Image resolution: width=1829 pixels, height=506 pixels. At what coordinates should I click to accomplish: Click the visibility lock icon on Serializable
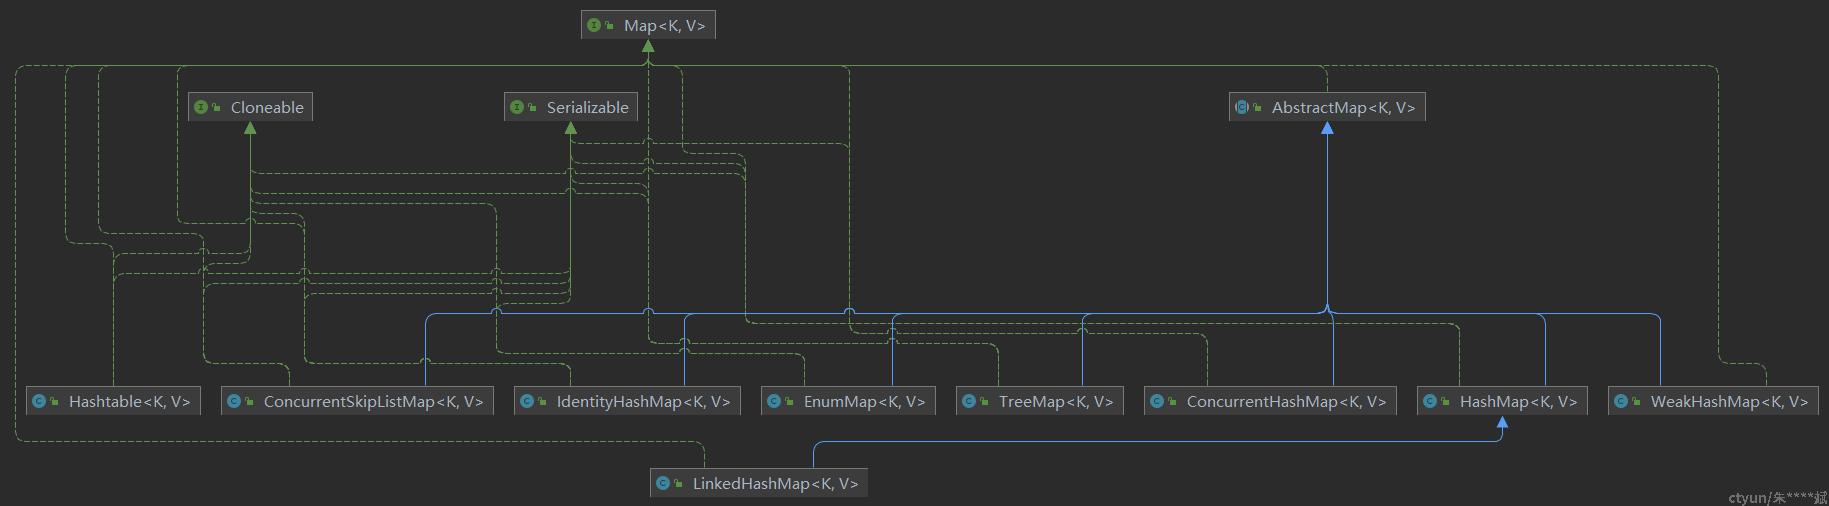[x=532, y=107]
